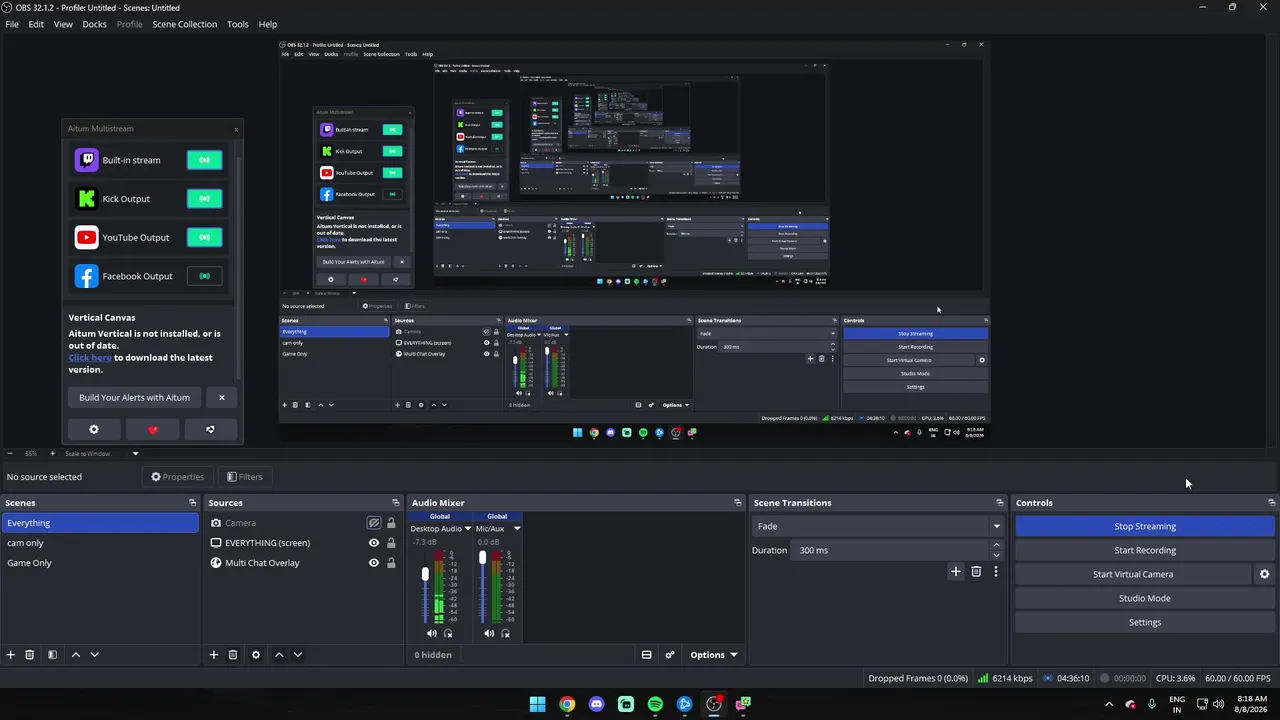Screen dimensions: 1280x720
Task: Float the Scenes dock with its undock icon
Action: 193,503
